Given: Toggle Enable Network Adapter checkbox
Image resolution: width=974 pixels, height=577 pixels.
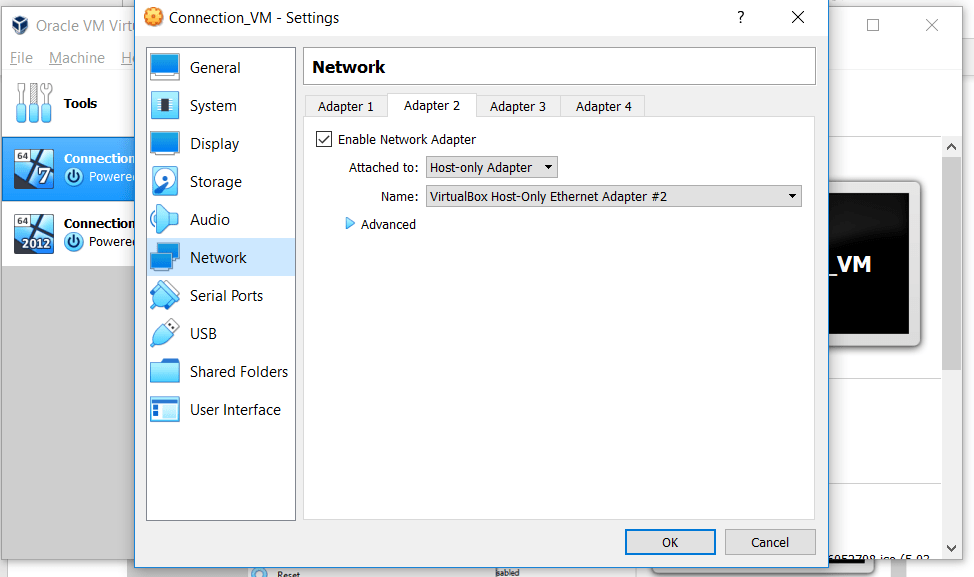Looking at the screenshot, I should (x=324, y=139).
